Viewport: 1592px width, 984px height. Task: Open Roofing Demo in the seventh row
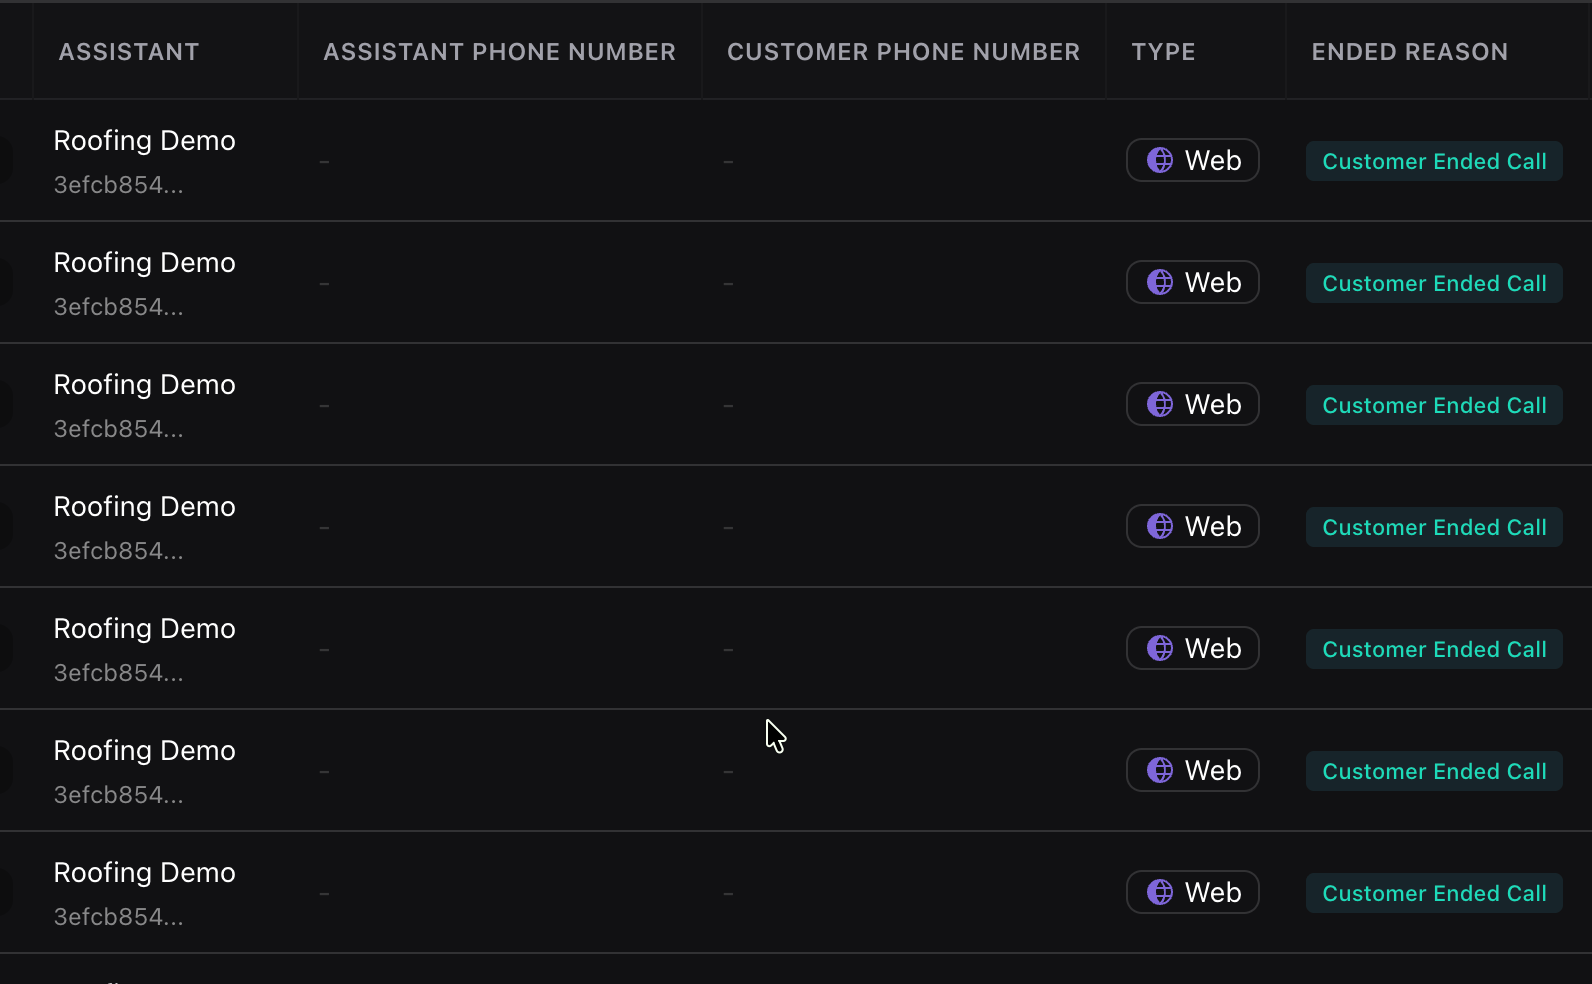click(145, 873)
